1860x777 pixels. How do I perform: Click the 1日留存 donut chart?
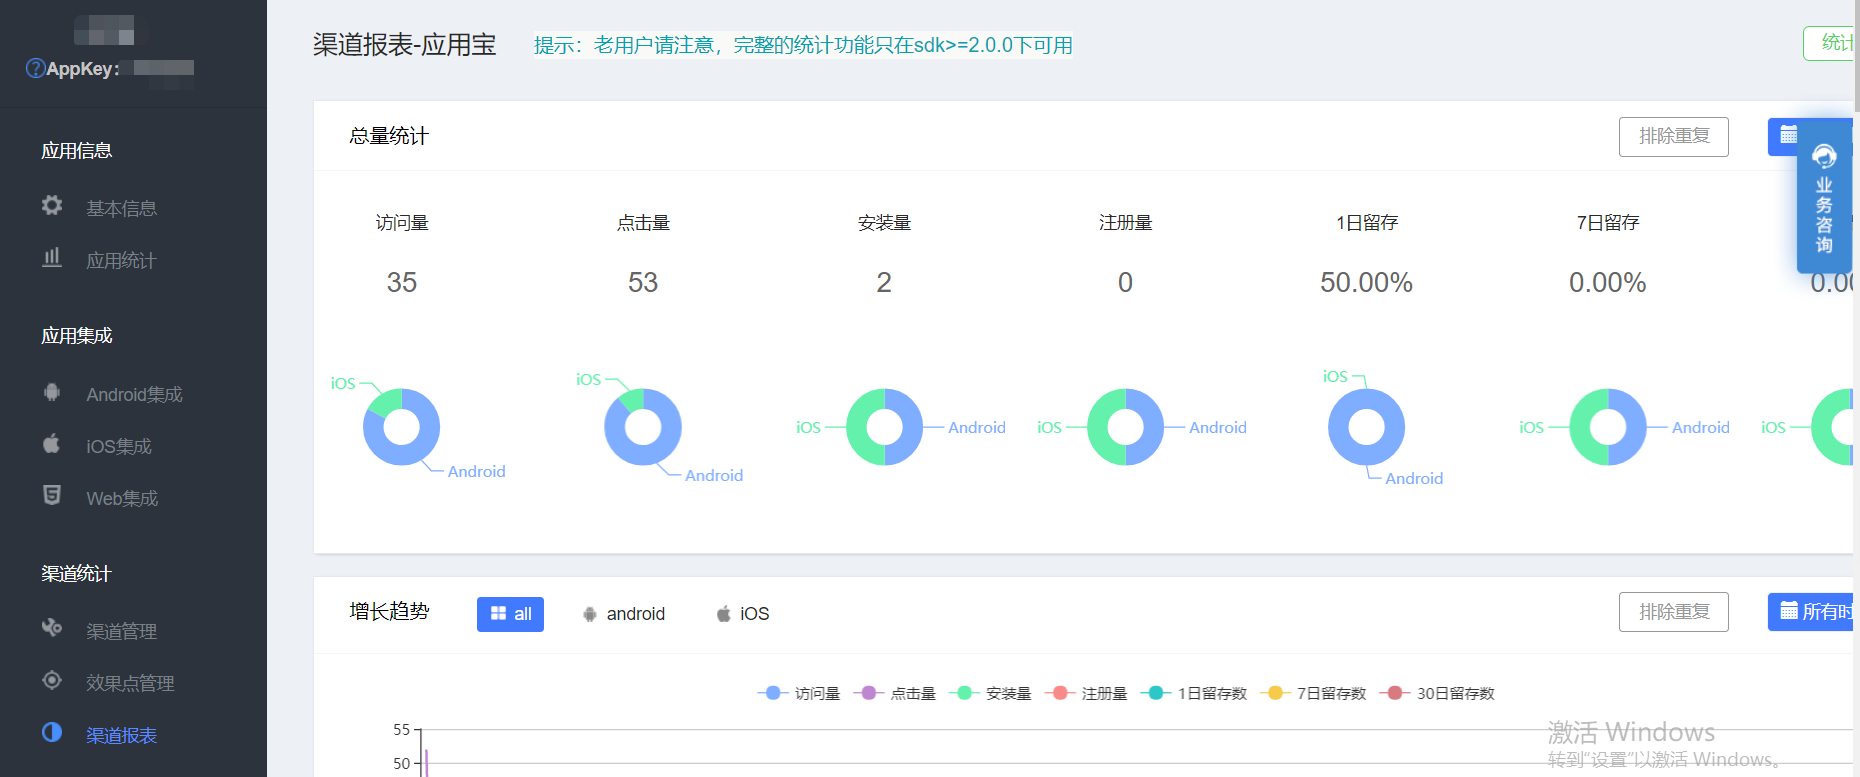1366,427
